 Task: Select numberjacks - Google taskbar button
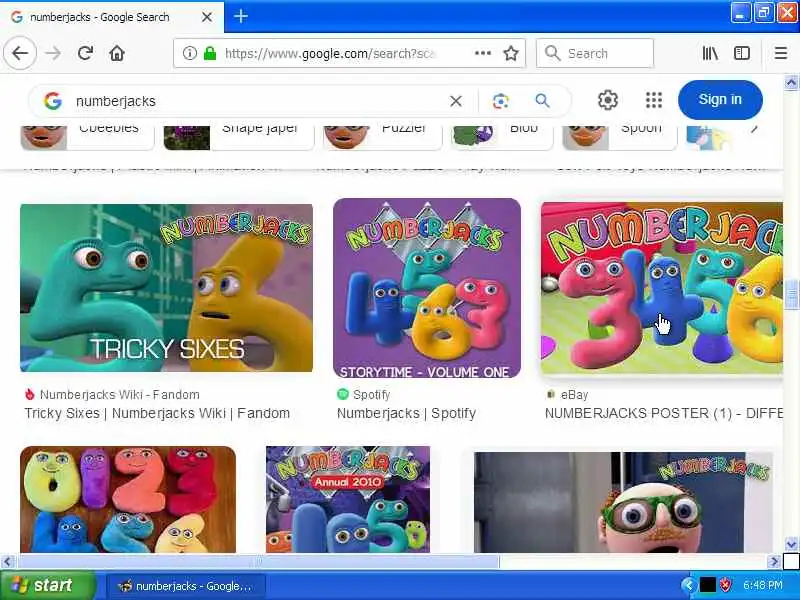point(186,586)
